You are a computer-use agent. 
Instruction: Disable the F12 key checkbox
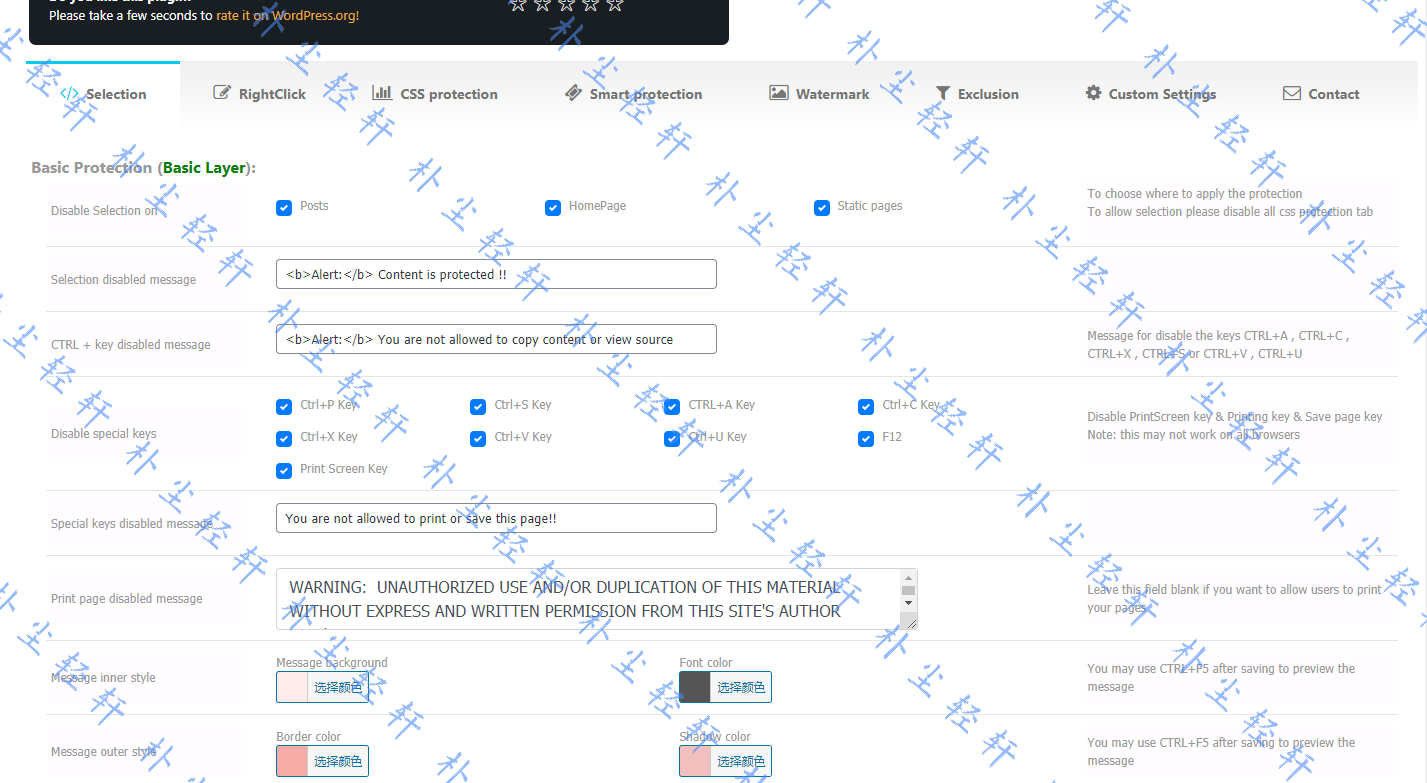866,438
